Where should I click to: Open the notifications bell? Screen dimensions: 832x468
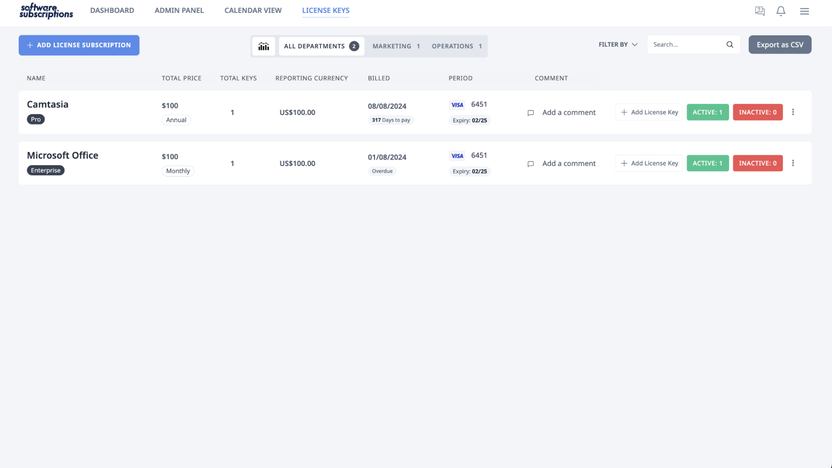[781, 11]
